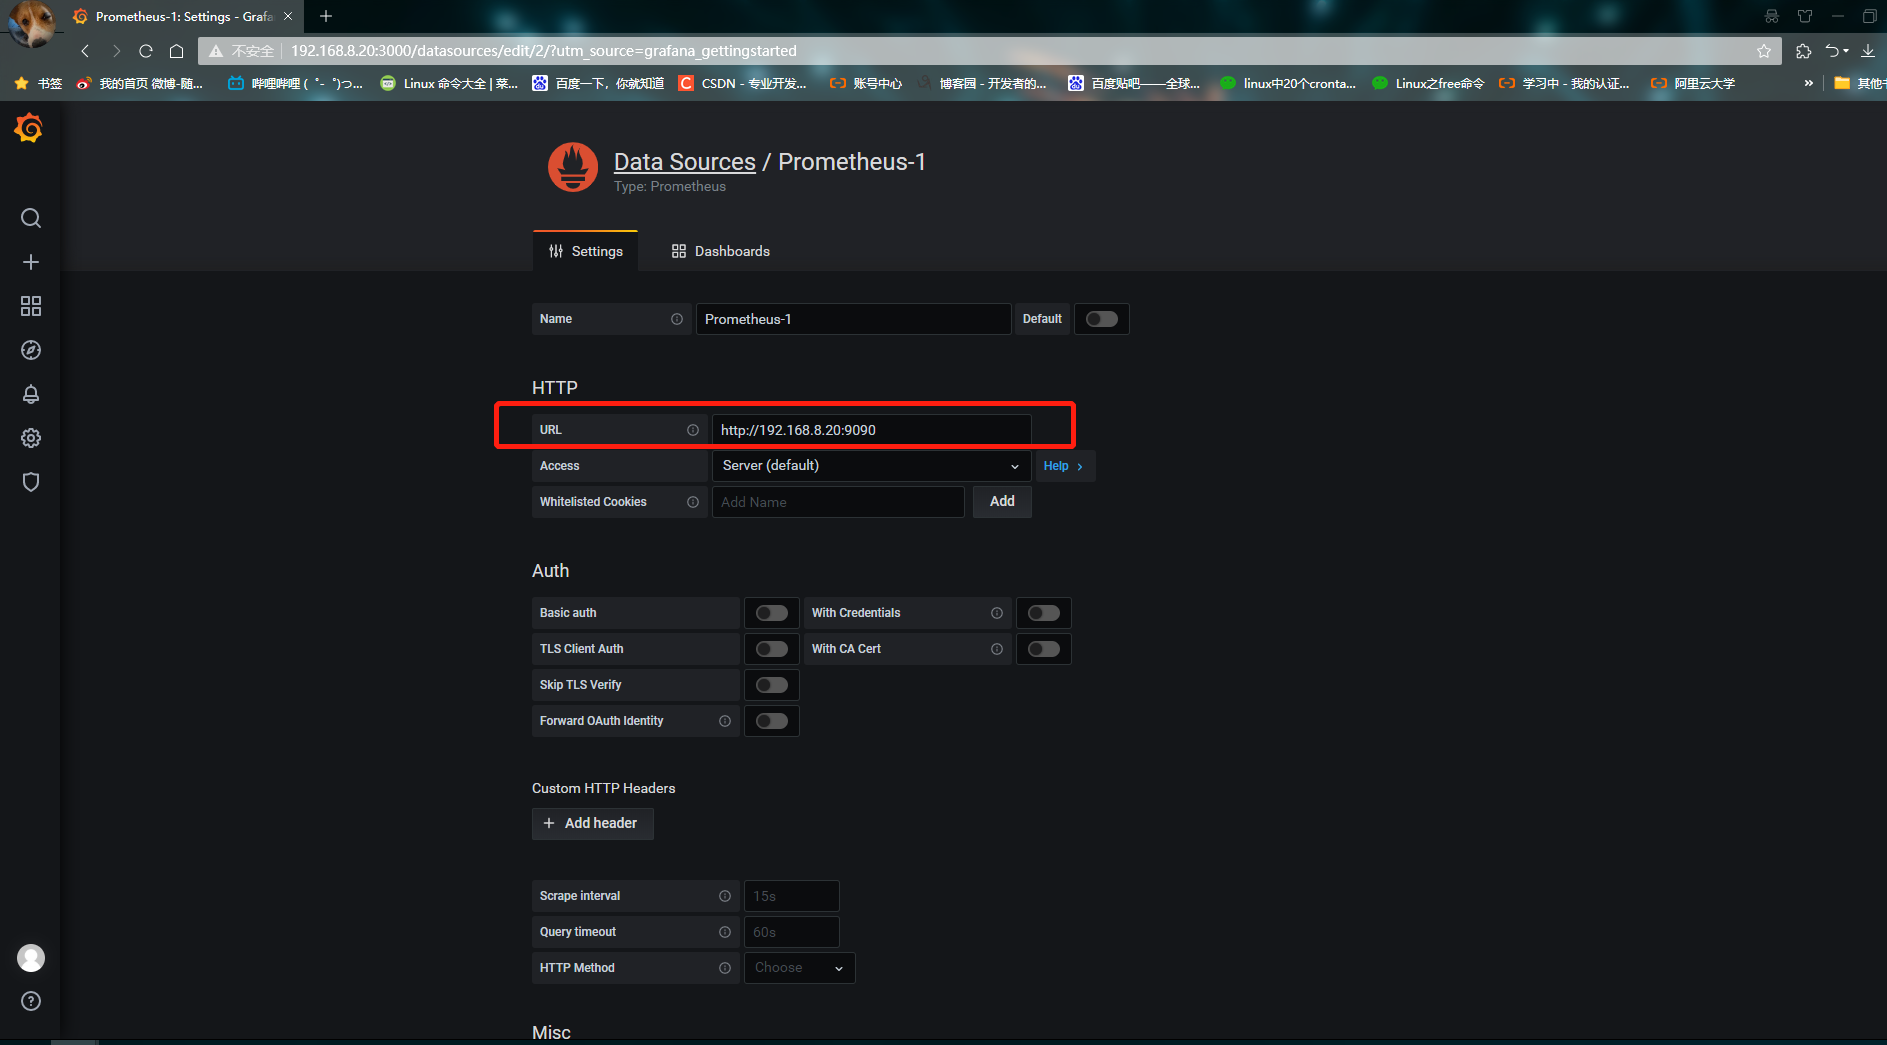This screenshot has width=1887, height=1045.
Task: Click the info icon for Query timeout
Action: click(725, 932)
